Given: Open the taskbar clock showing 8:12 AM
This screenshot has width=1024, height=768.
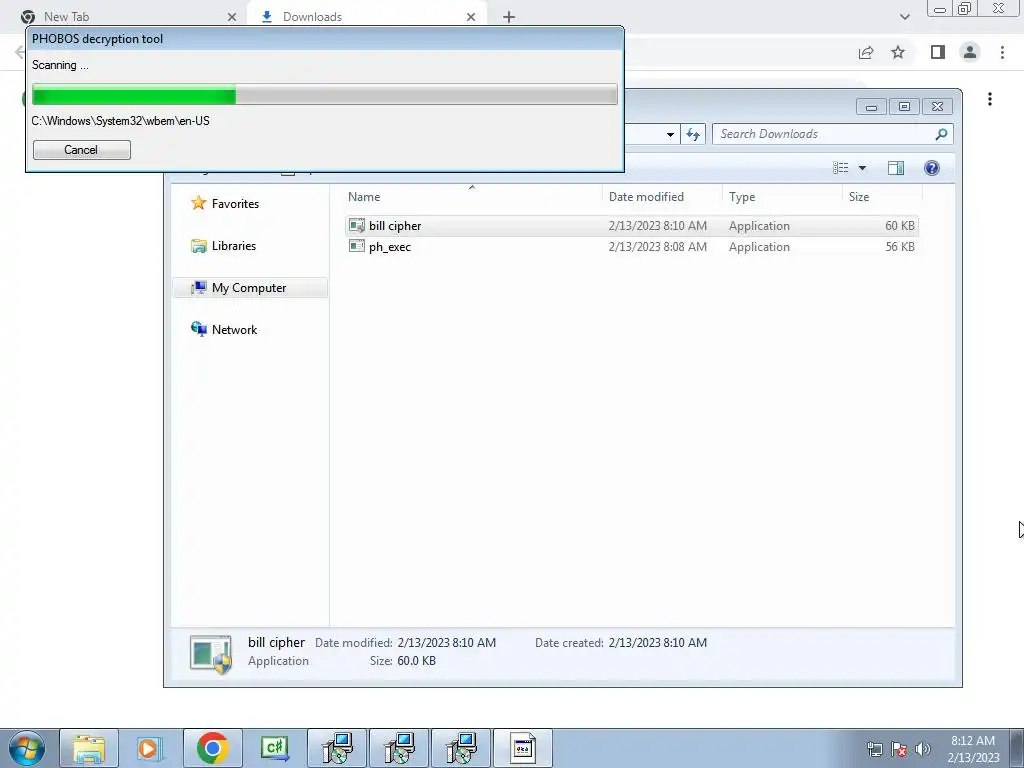Looking at the screenshot, I should coord(973,749).
